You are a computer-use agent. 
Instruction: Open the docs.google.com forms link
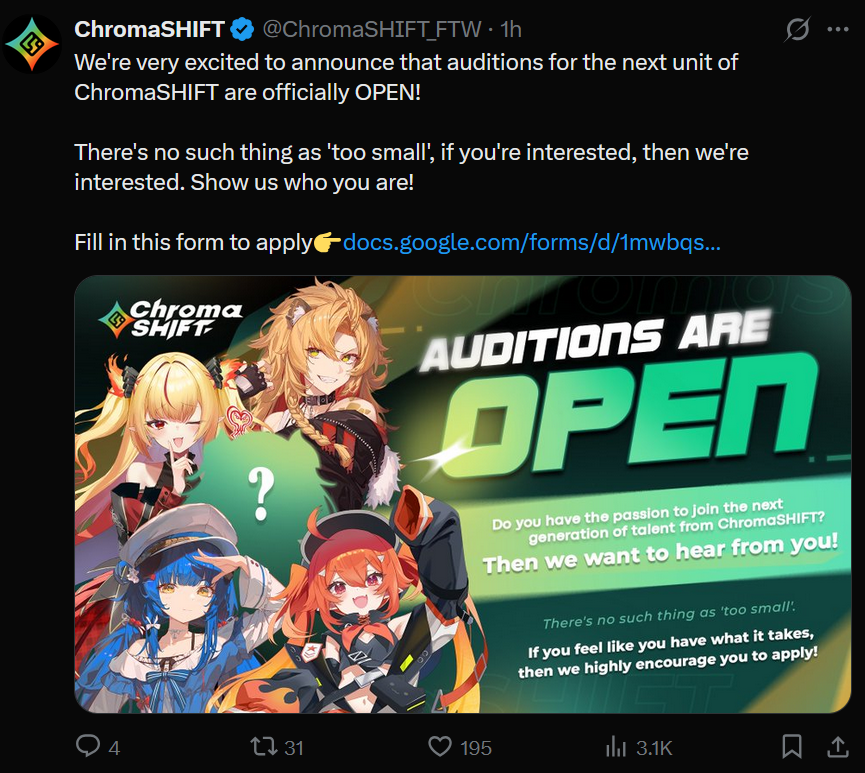(x=532, y=242)
